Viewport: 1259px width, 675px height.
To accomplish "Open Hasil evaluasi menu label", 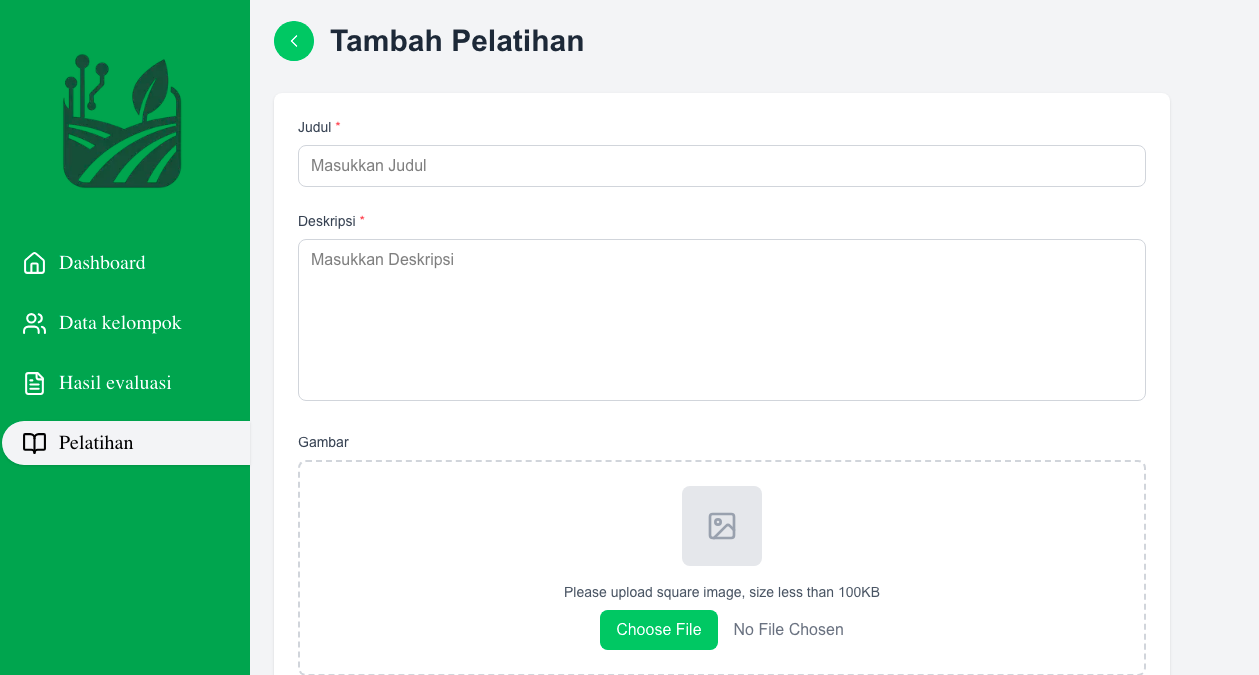I will [x=115, y=383].
